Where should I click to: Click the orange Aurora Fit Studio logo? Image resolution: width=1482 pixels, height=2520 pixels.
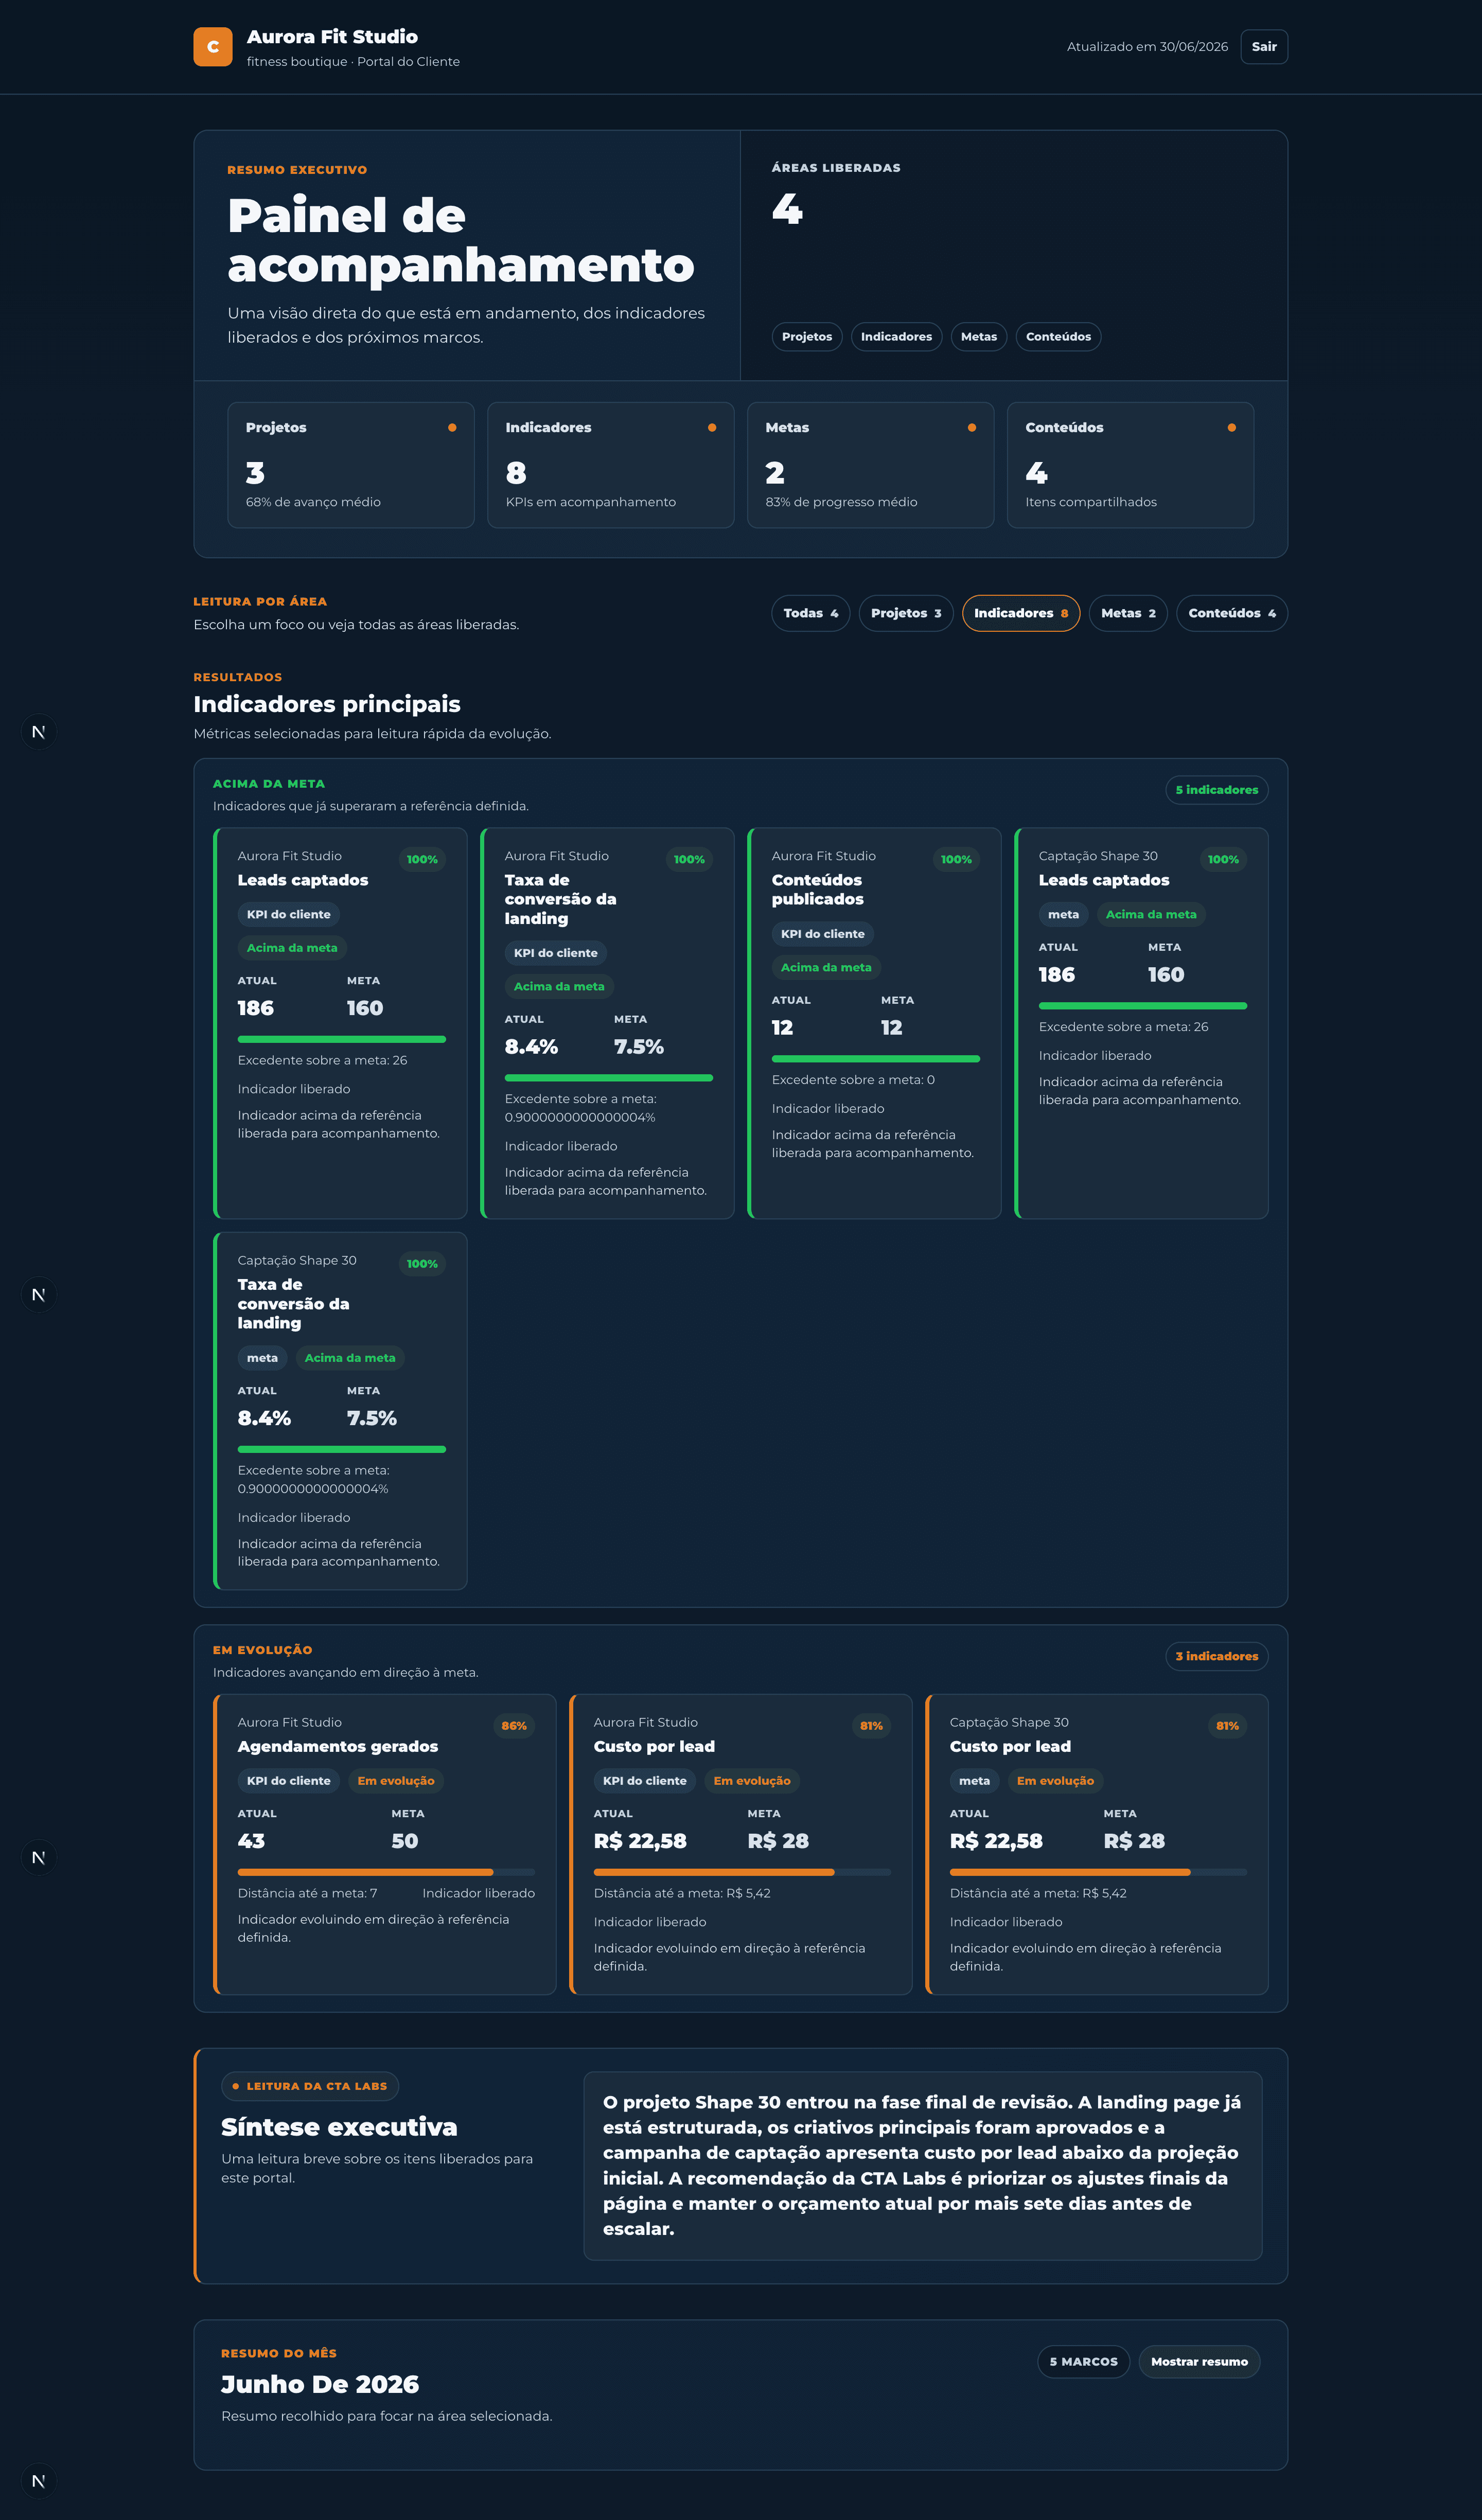(x=213, y=47)
